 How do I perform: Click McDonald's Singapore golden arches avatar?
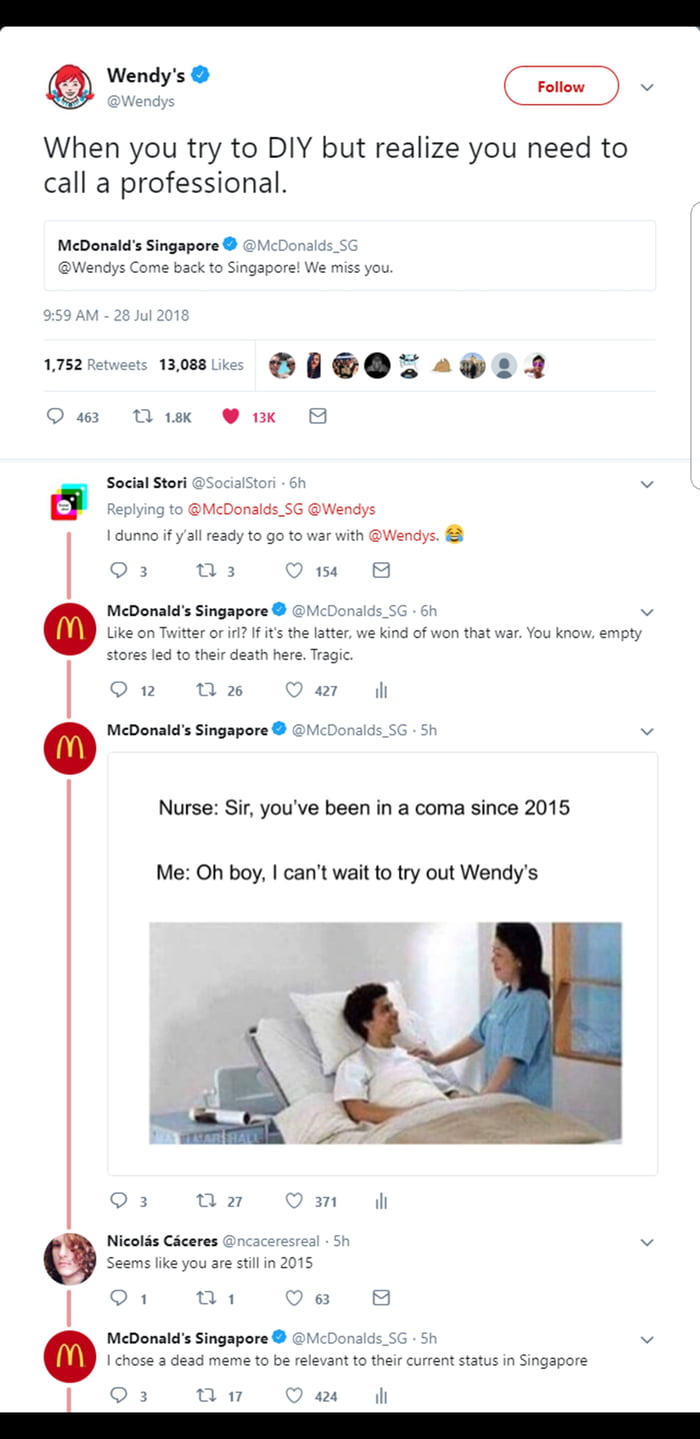tap(69, 629)
